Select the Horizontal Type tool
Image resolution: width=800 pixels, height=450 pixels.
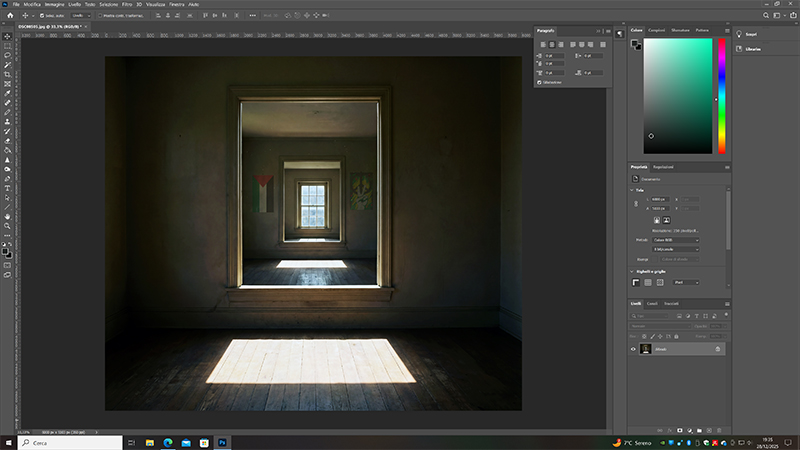(x=7, y=188)
